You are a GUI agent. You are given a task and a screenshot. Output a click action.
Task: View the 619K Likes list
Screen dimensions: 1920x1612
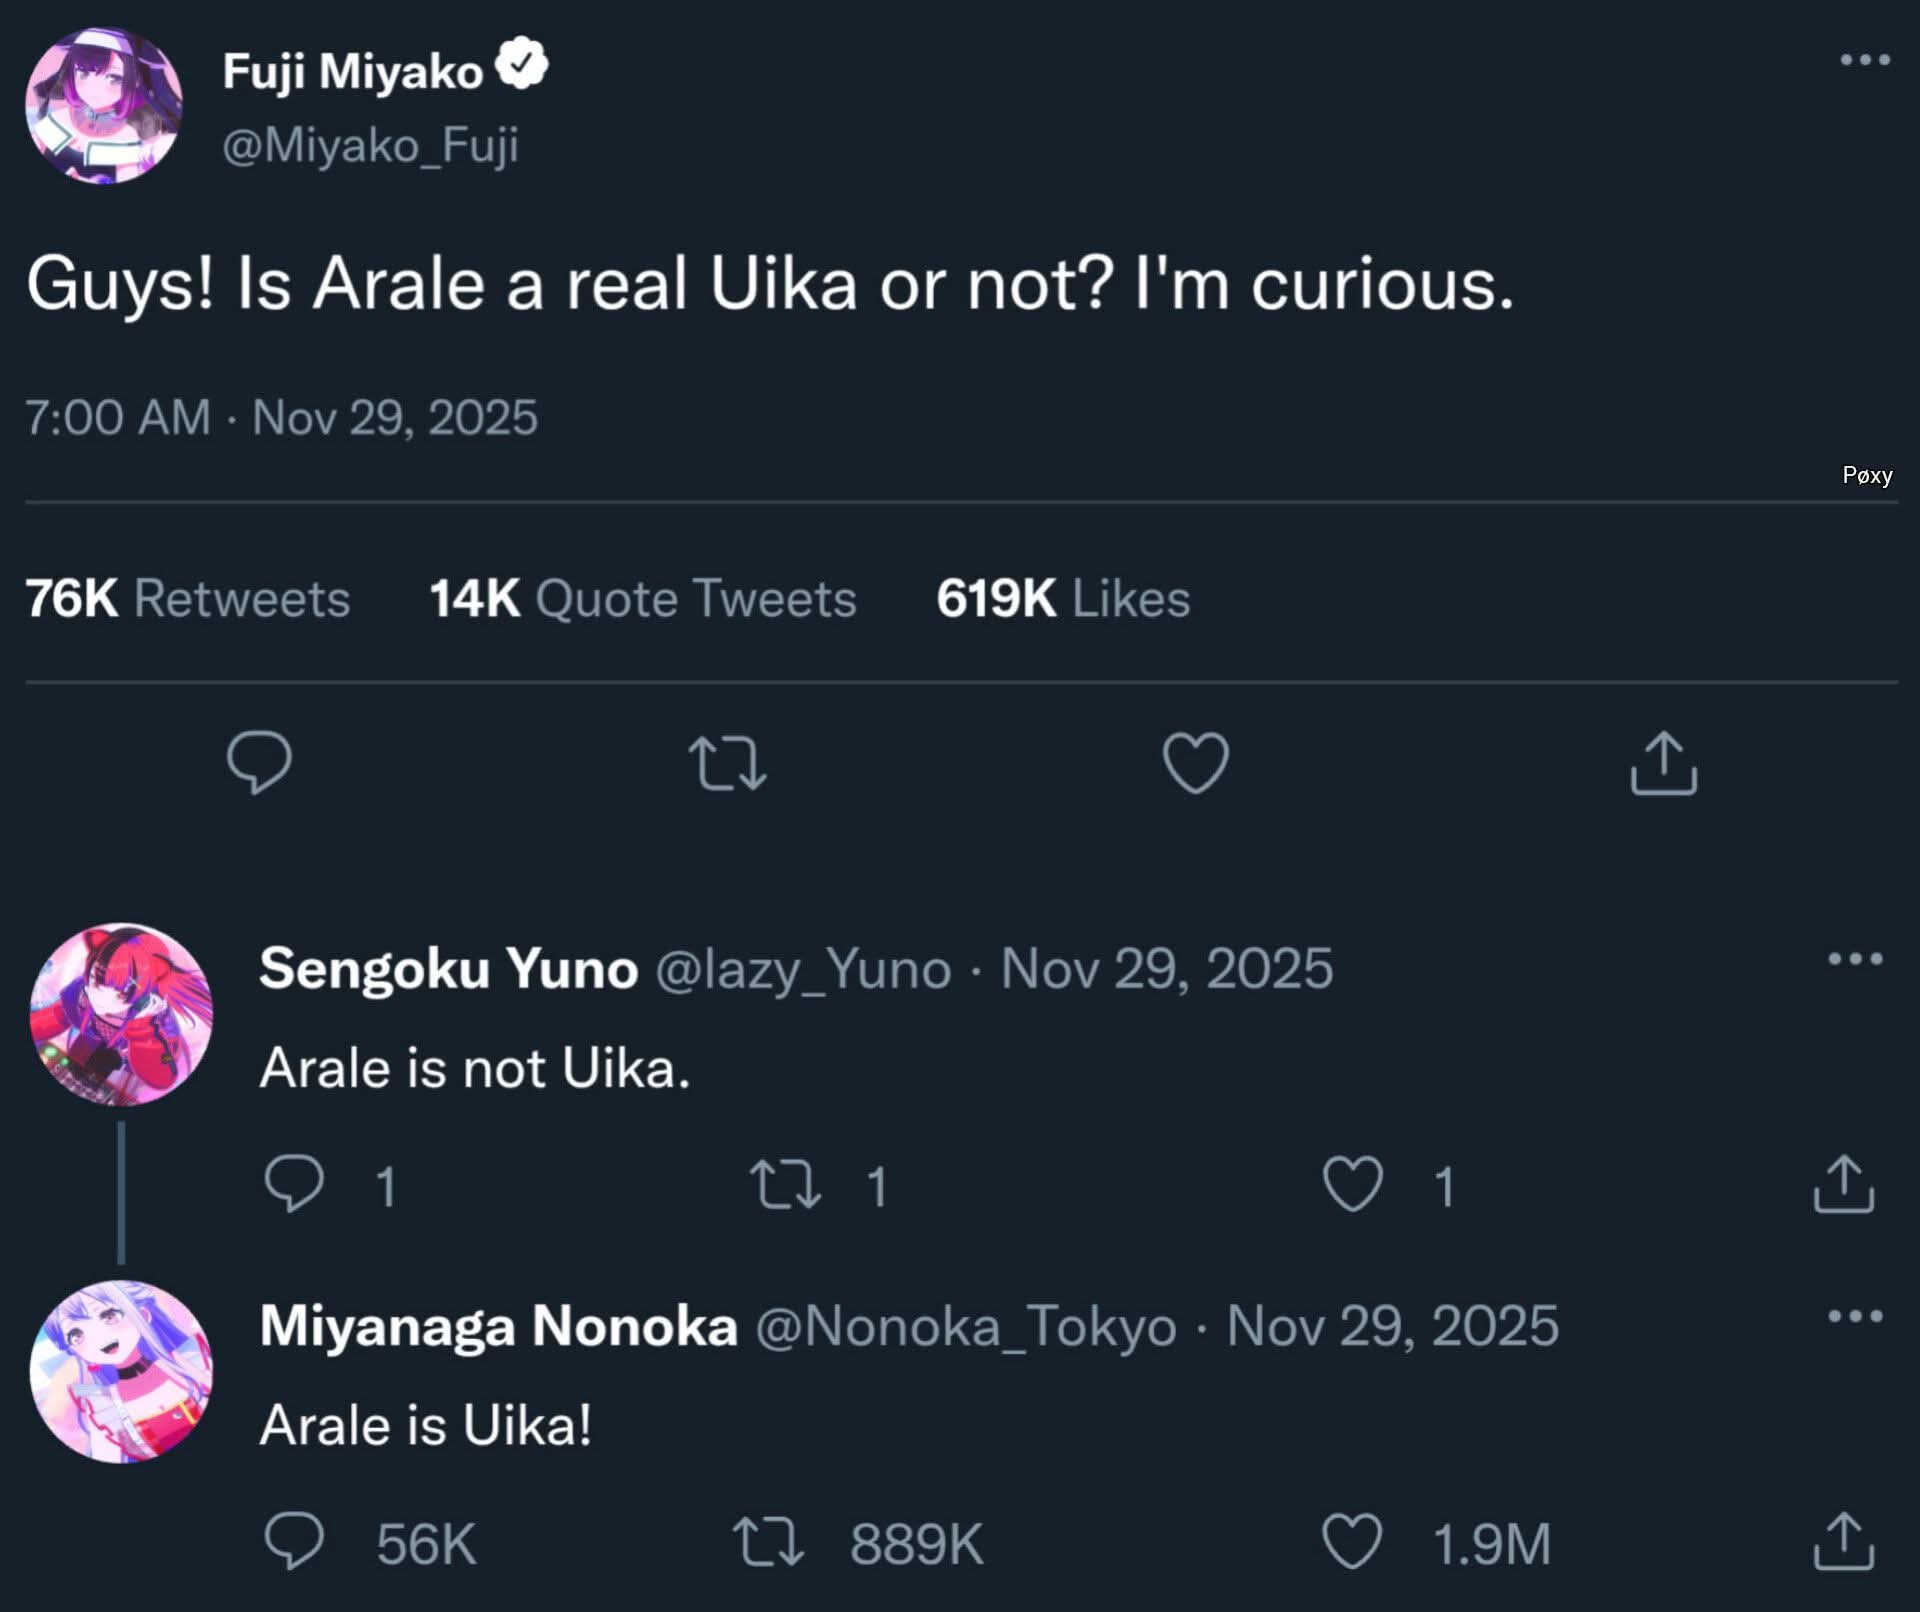(x=1062, y=598)
